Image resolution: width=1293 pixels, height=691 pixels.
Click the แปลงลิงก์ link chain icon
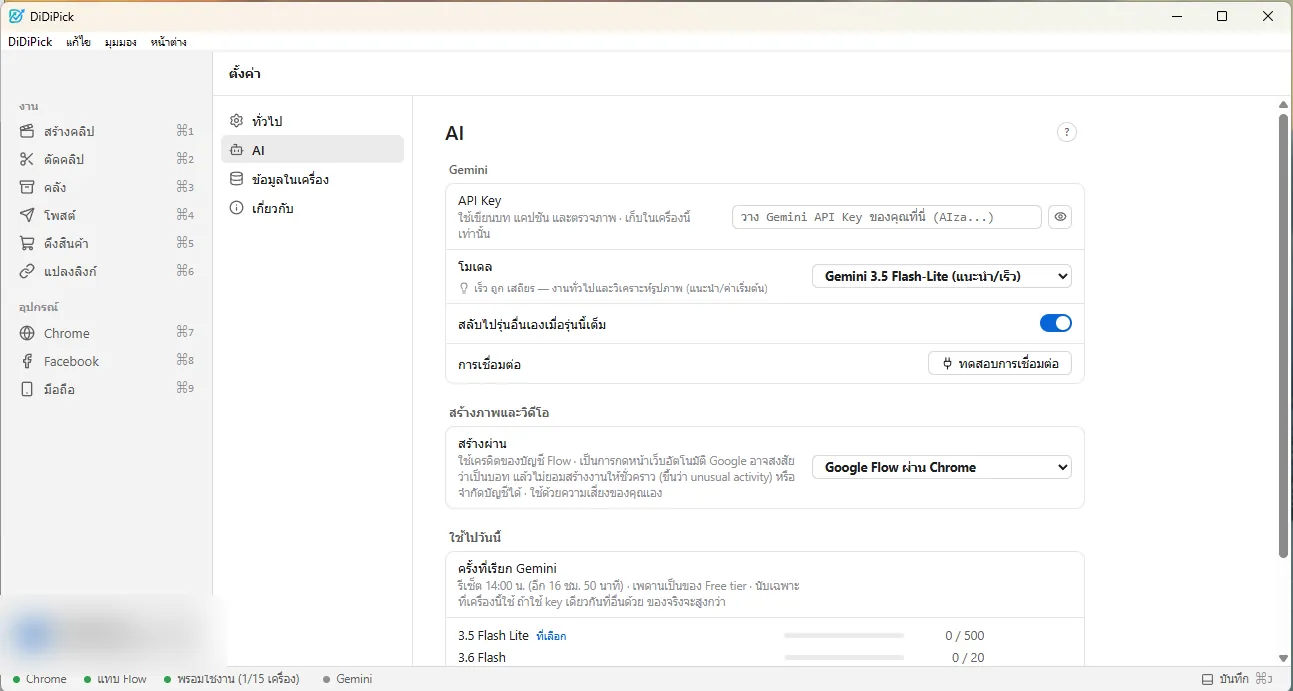click(x=27, y=271)
